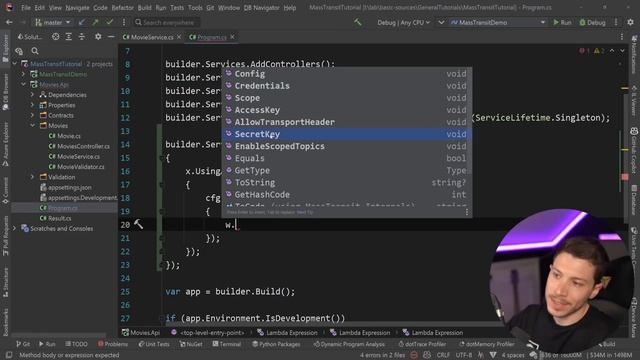Go back with the navigation arrow
The height and width of the screenshot is (360, 640).
coord(9,22)
